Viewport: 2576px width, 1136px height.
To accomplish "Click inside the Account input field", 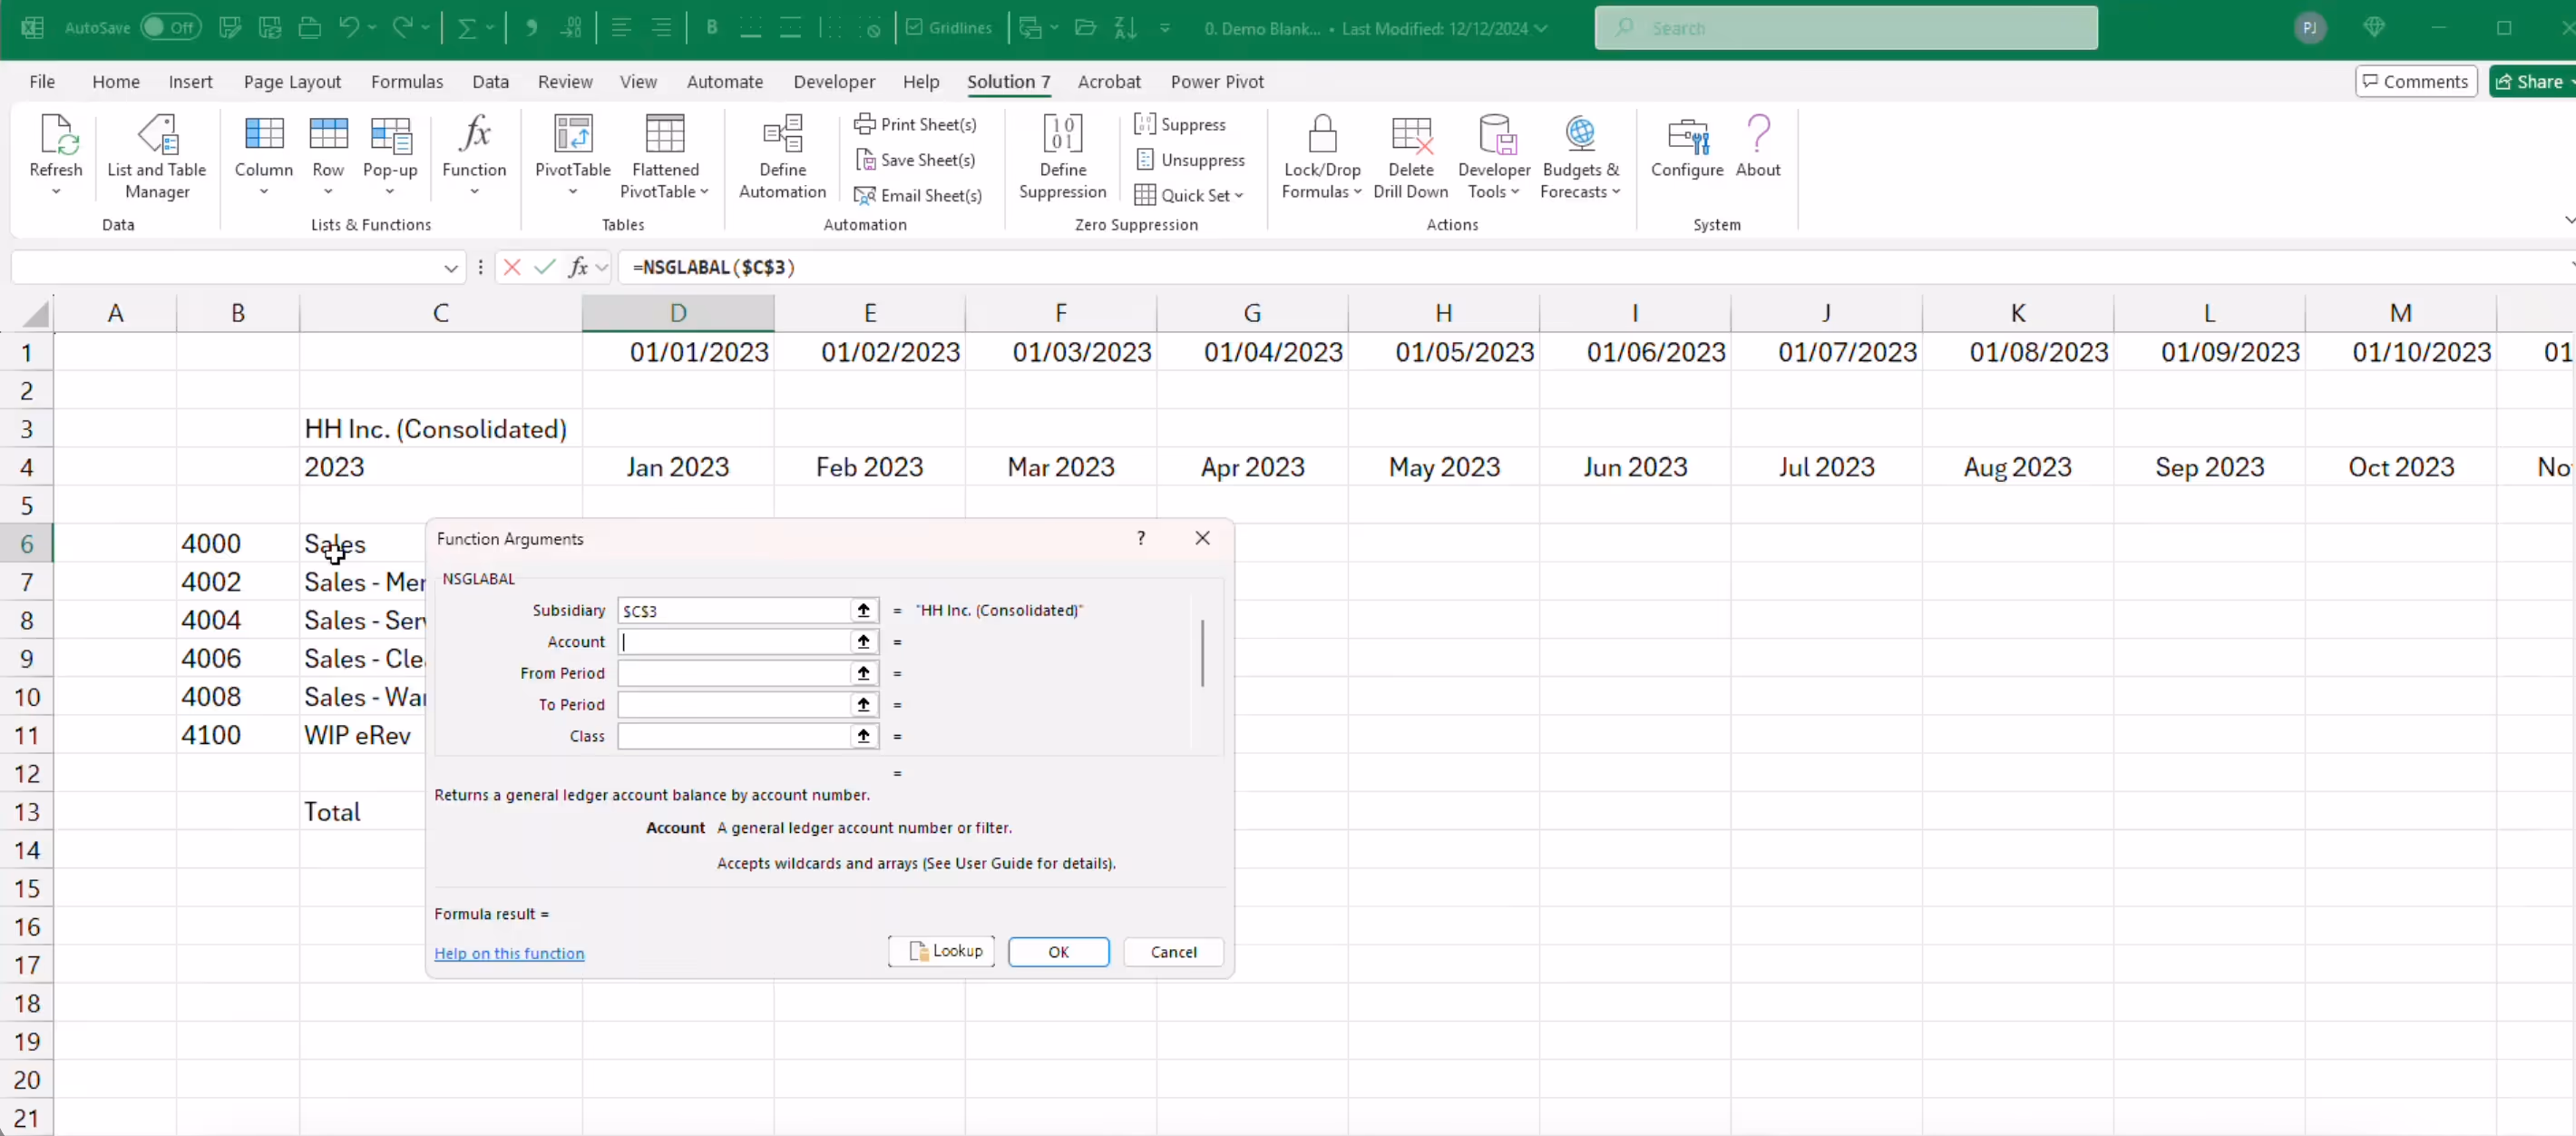I will coord(740,642).
